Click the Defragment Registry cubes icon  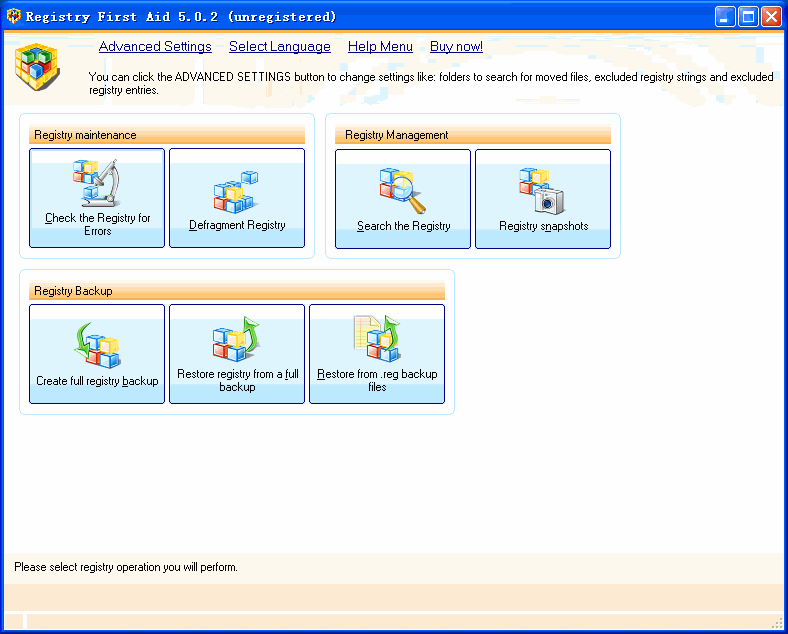coord(236,192)
